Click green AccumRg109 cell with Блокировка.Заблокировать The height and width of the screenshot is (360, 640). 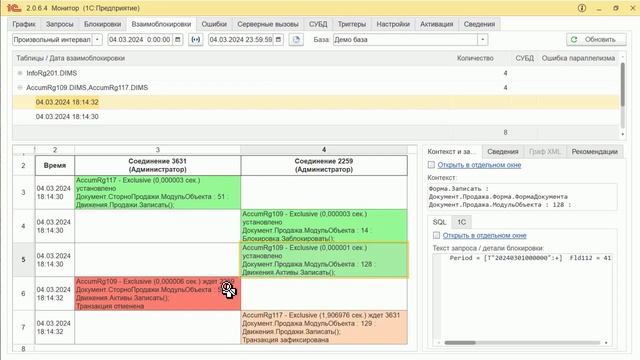324,226
